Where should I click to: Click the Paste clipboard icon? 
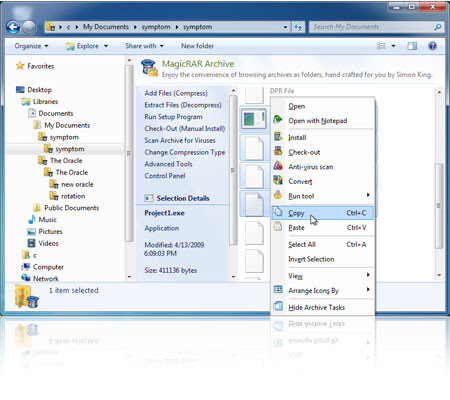tap(278, 227)
